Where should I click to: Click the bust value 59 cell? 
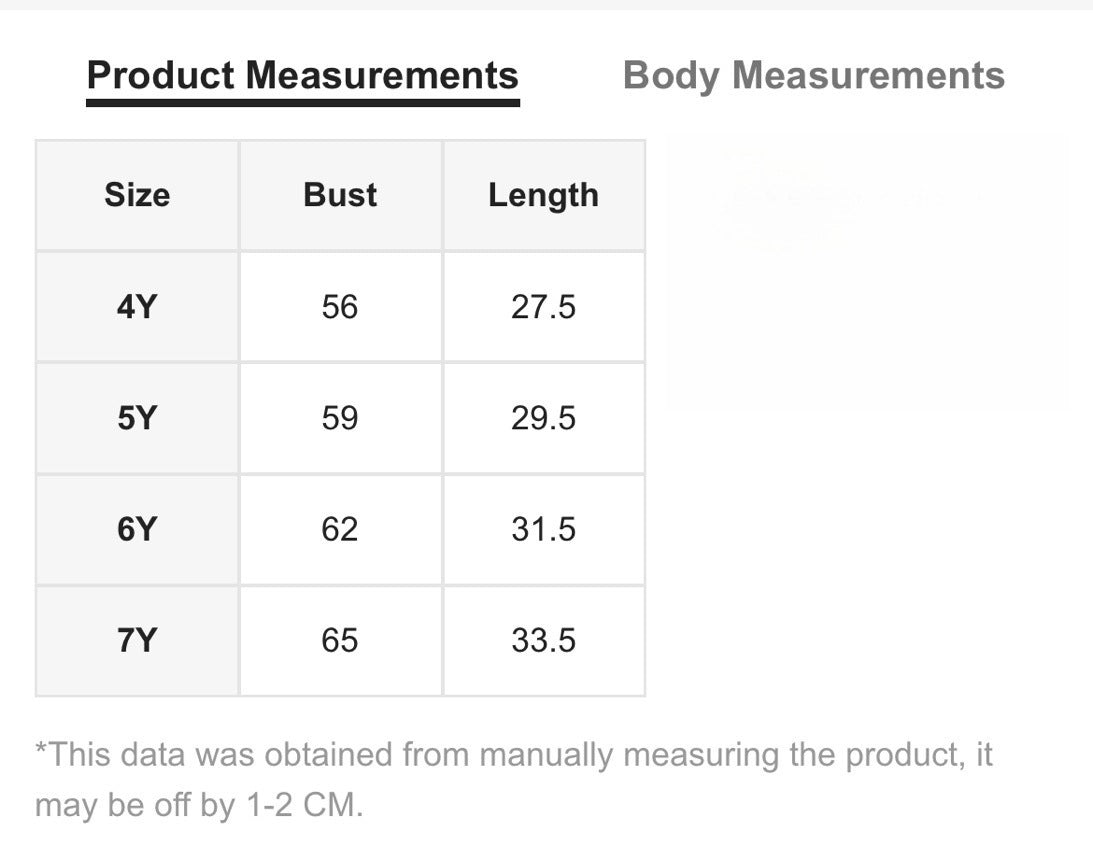(x=340, y=418)
